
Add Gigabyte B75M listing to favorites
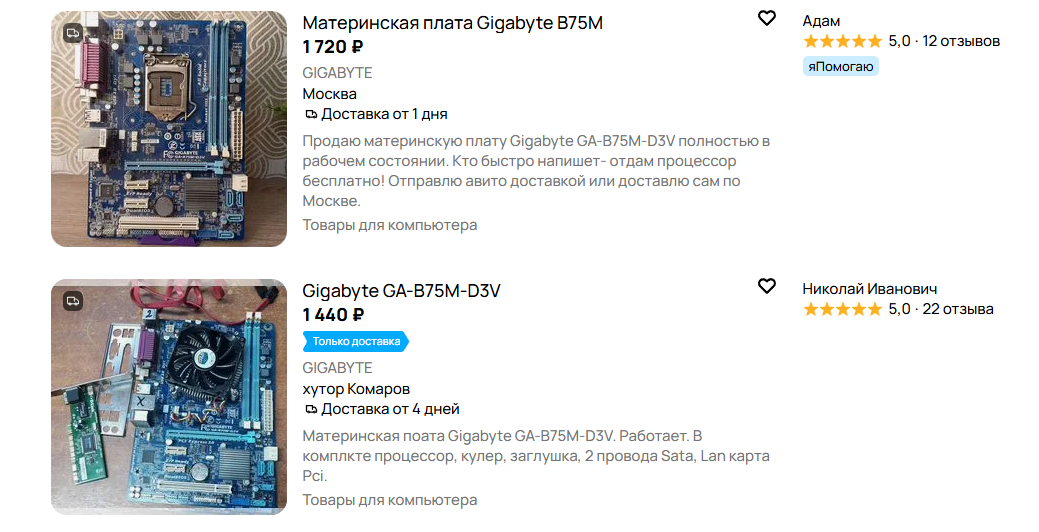(x=766, y=18)
